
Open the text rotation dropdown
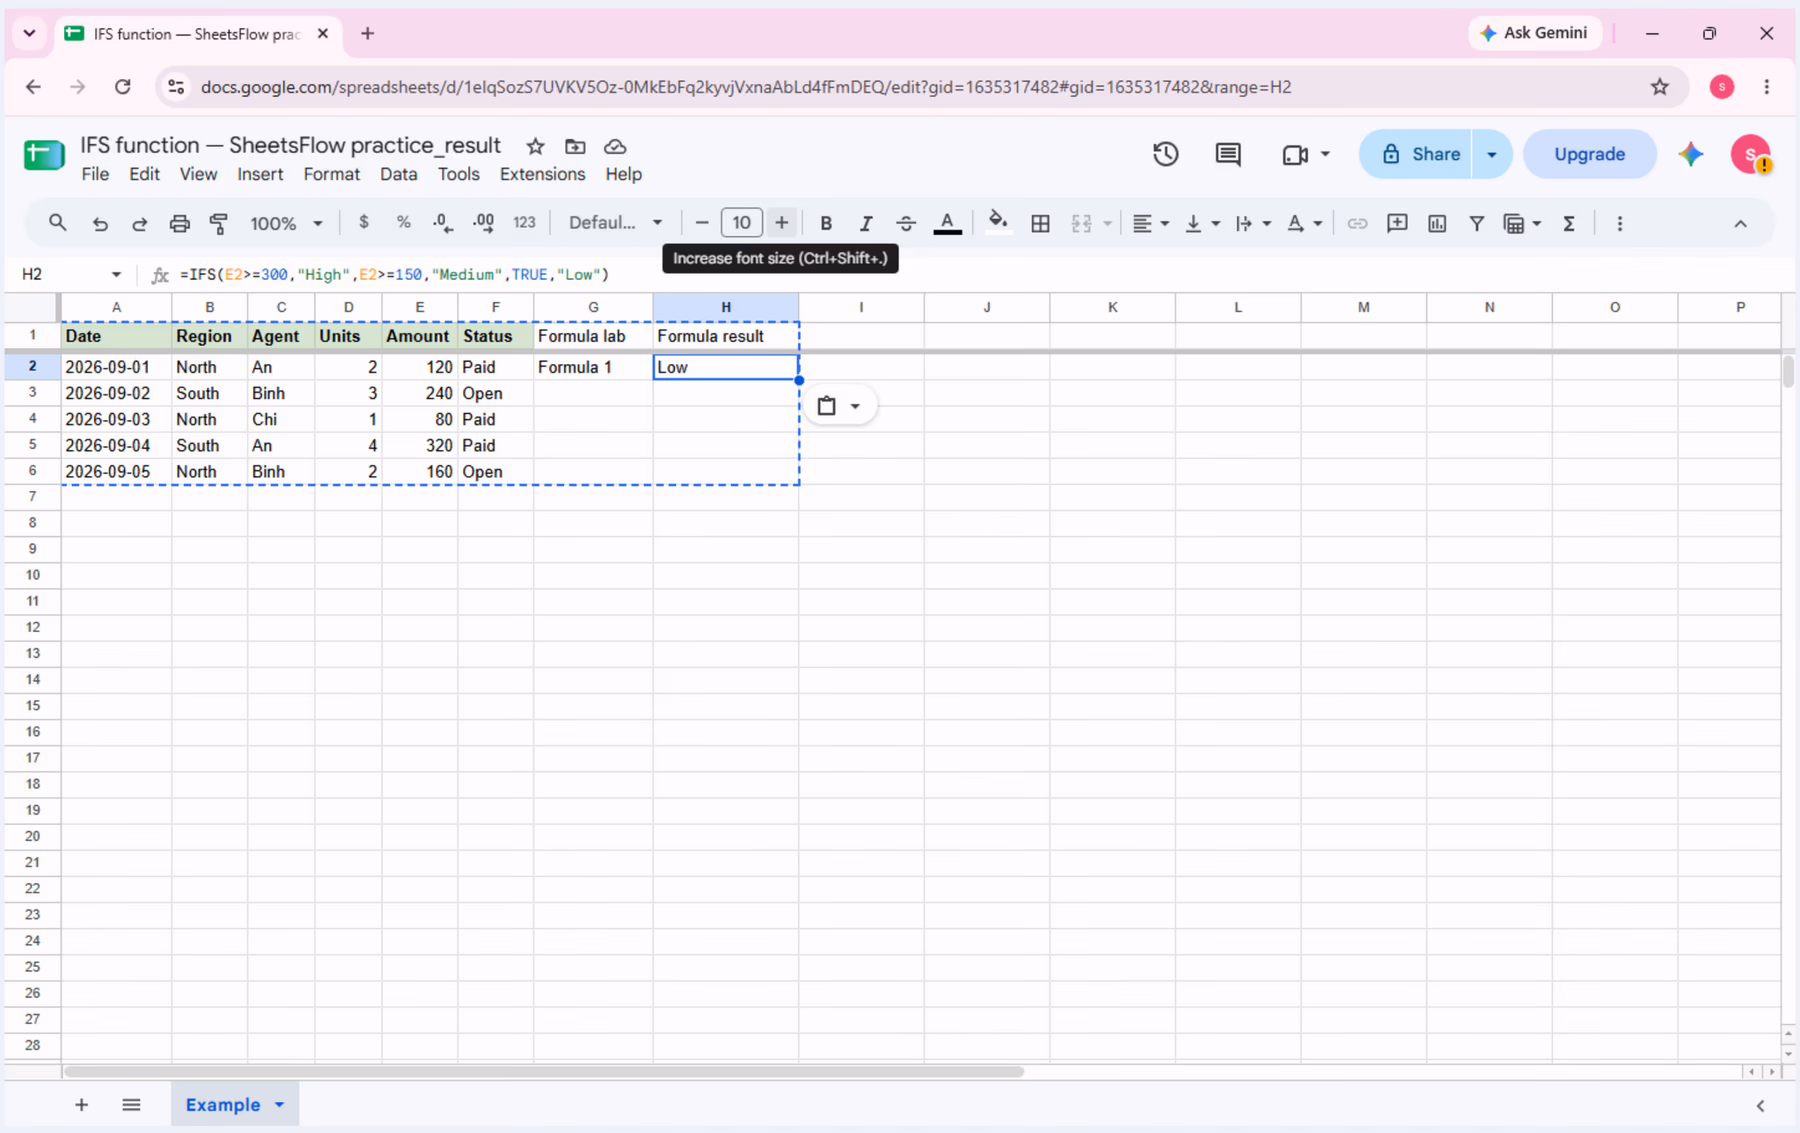tap(1304, 223)
